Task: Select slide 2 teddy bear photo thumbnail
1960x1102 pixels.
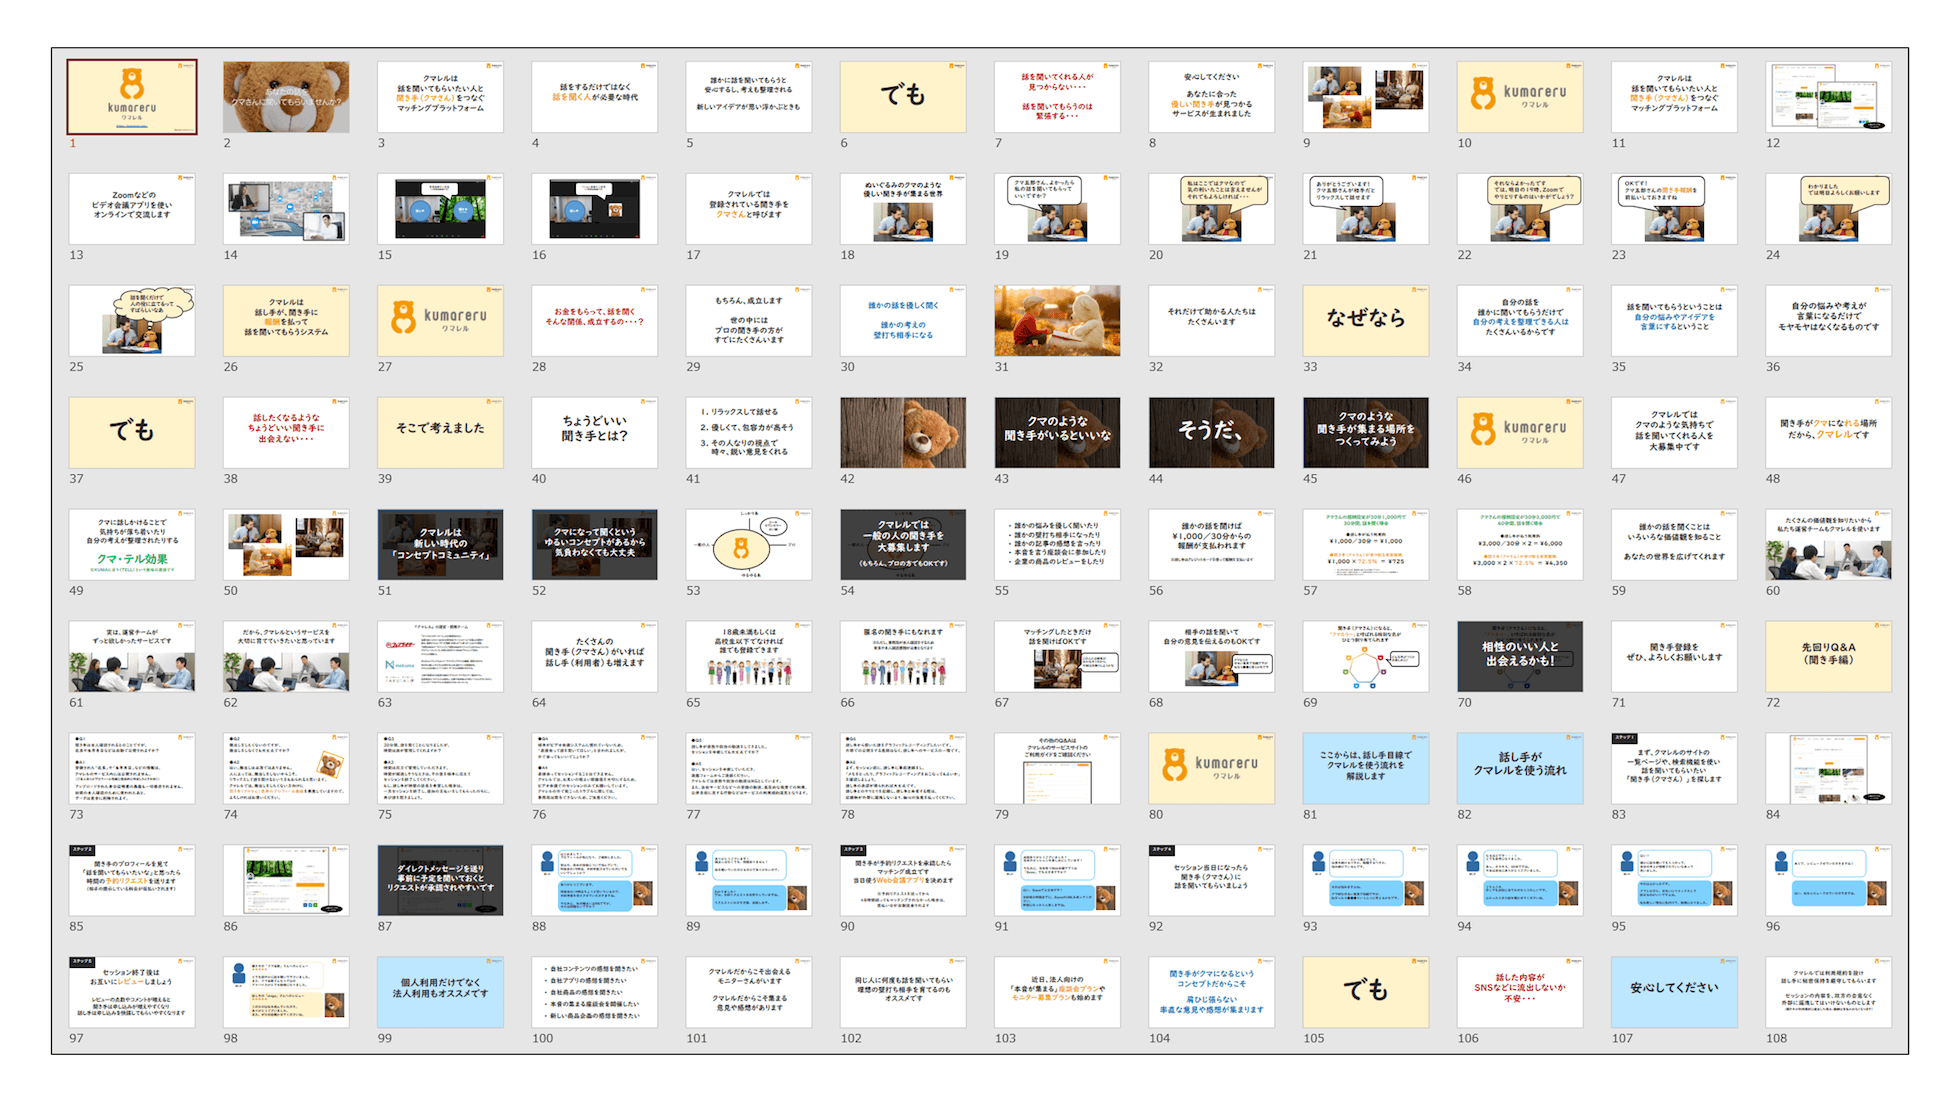Action: (x=286, y=97)
